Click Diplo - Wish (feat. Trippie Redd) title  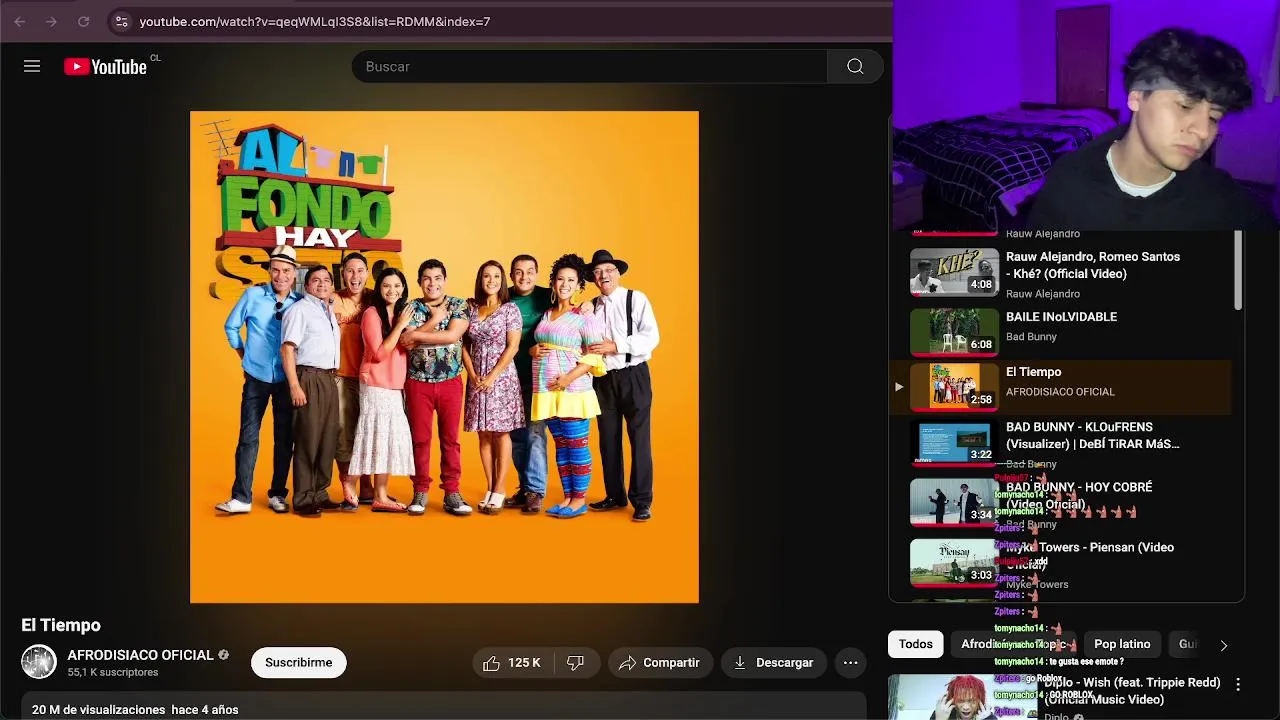pyautogui.click(x=1132, y=691)
